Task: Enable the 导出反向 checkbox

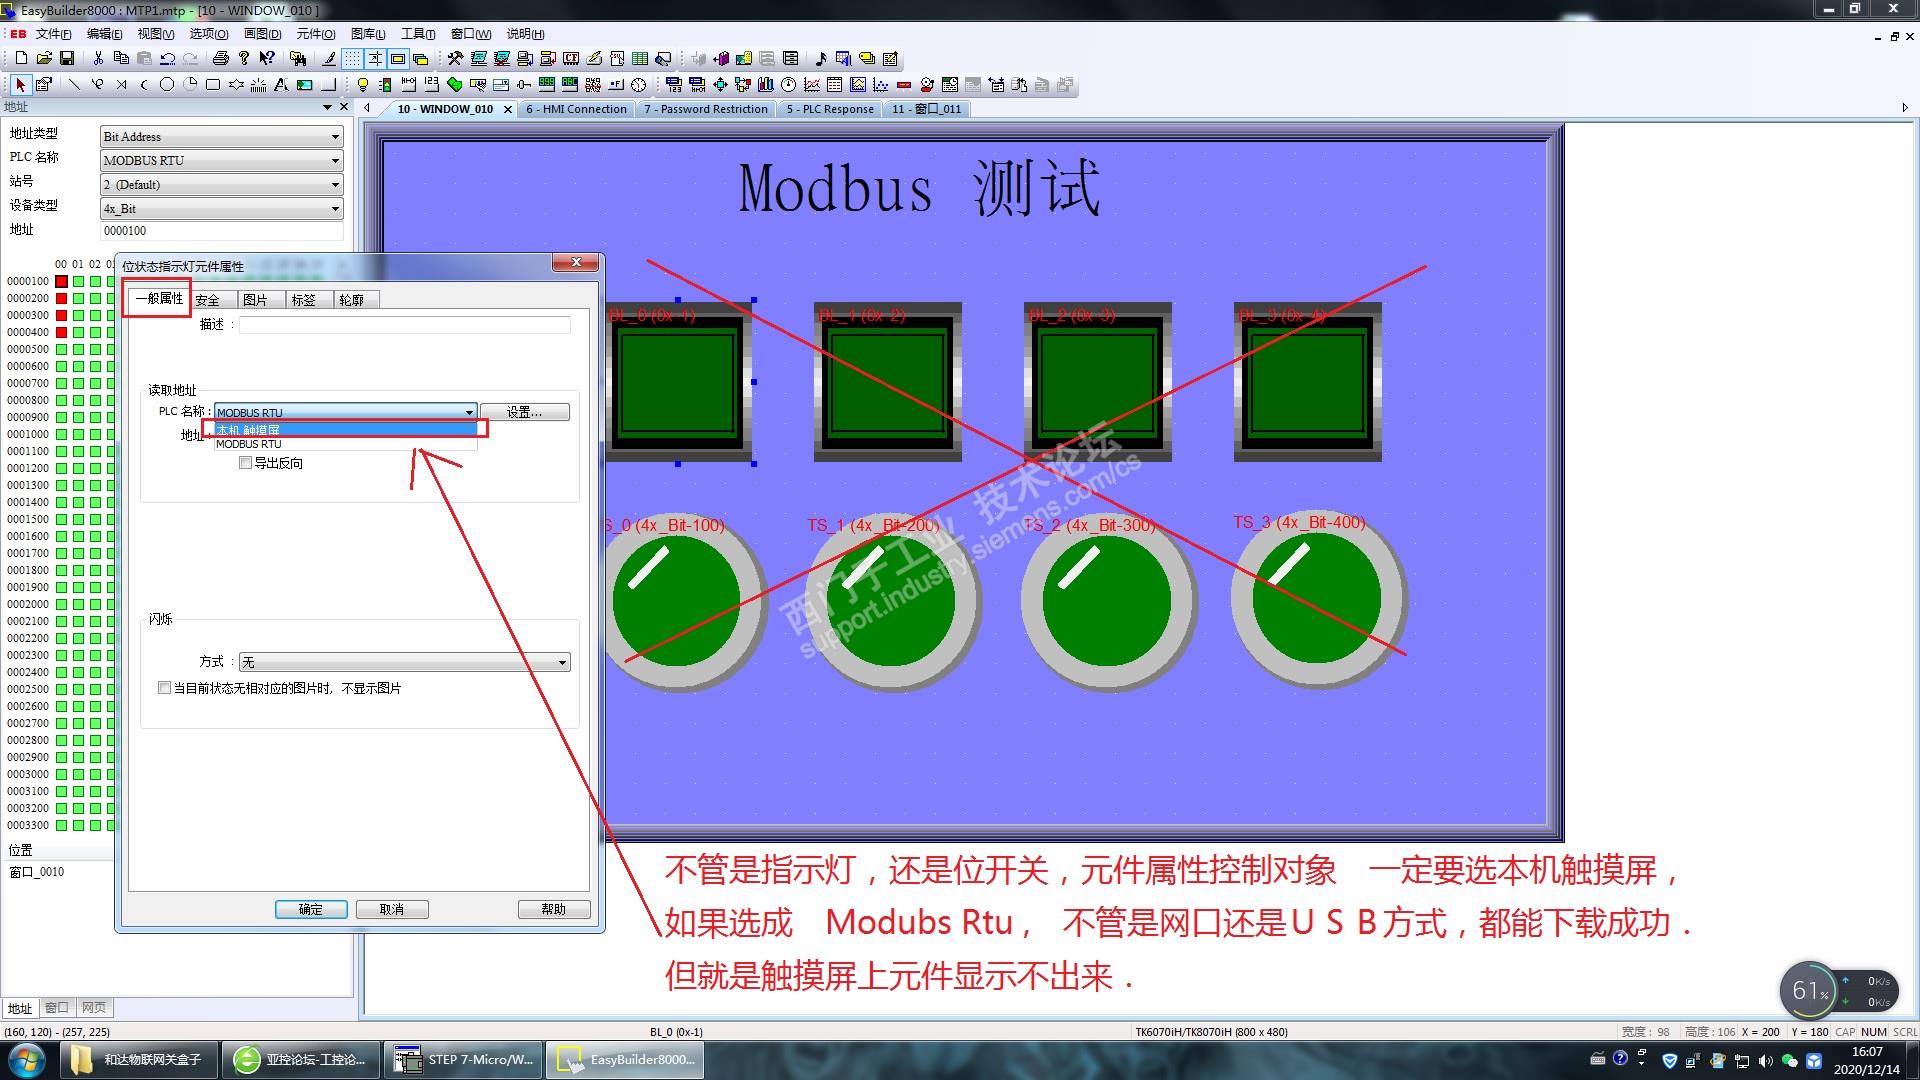Action: tap(246, 463)
